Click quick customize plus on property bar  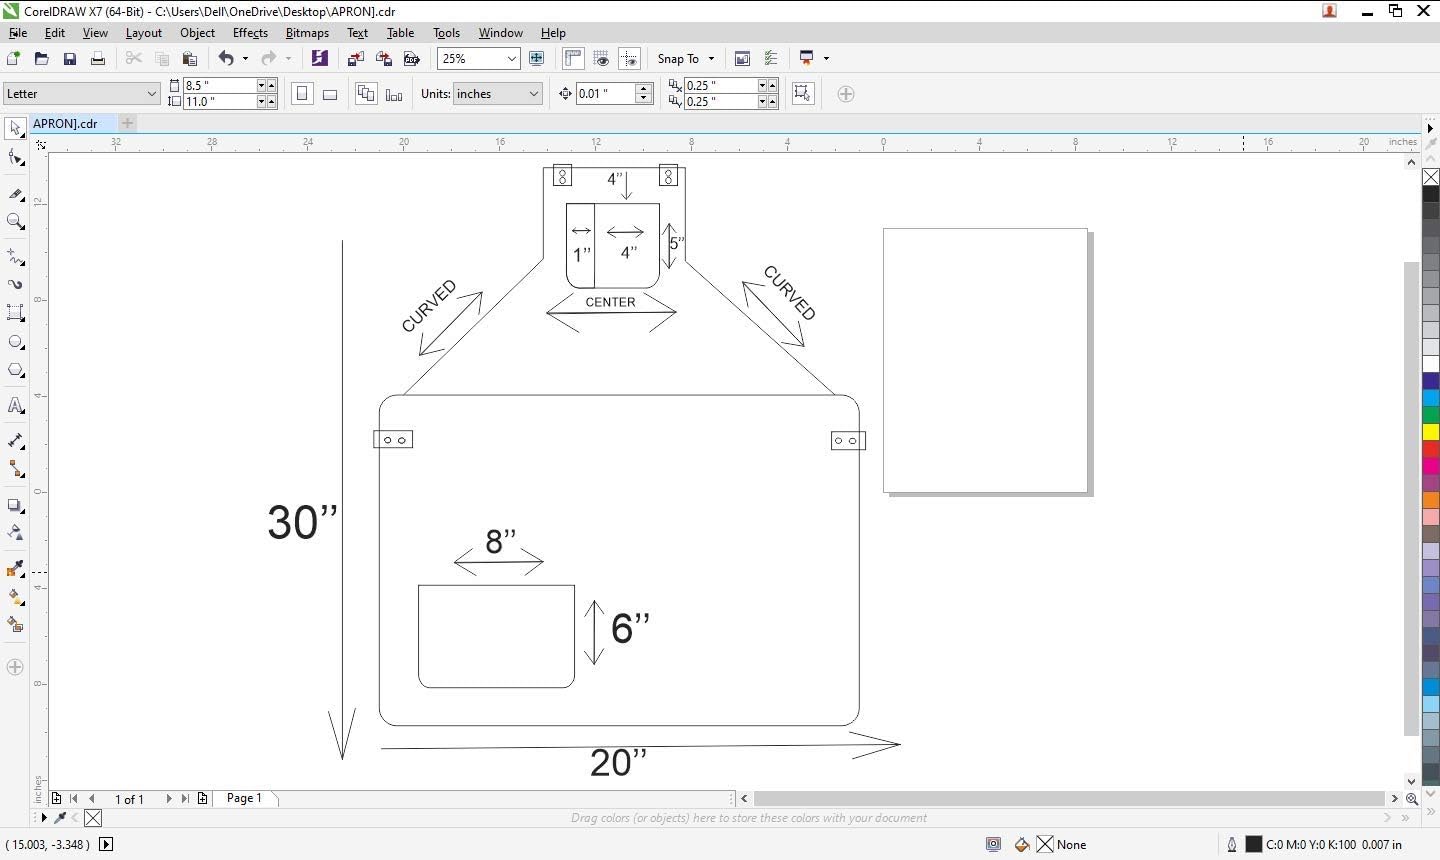846,94
